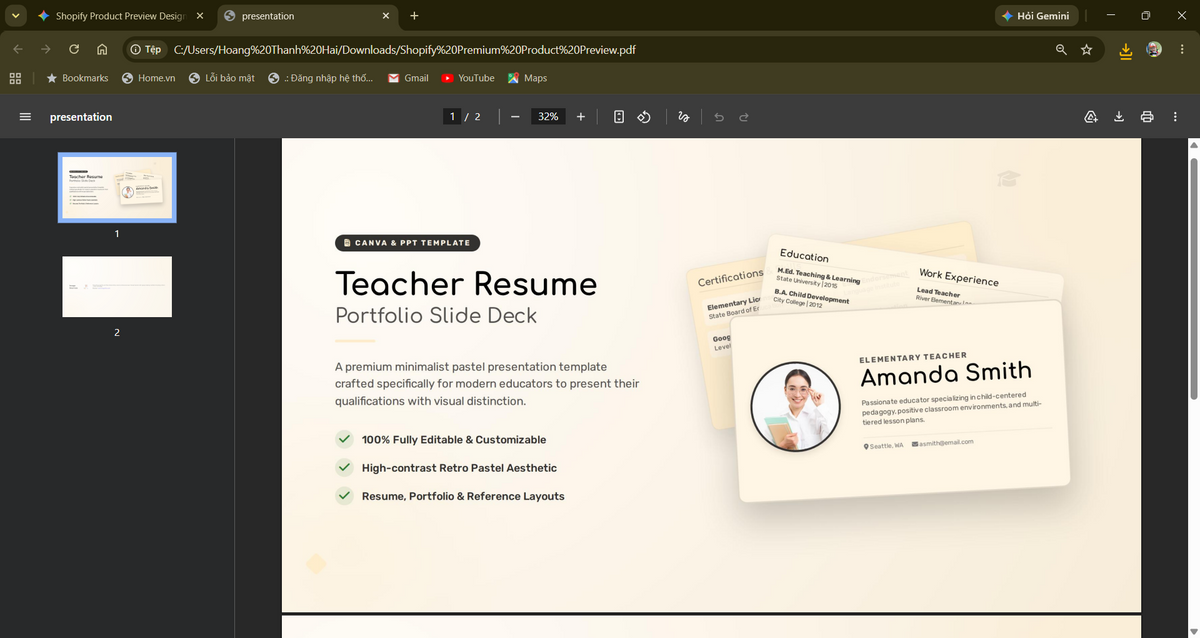
Task: Click the CANVA & PPT TEMPLATE badge
Action: click(407, 243)
